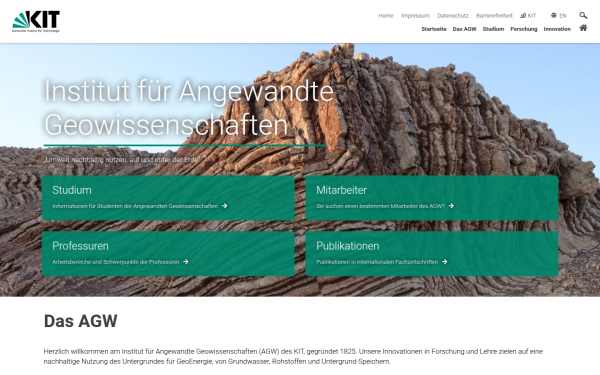Screen dimensions: 600x375
Task: Open the Home link in the header
Action: tap(386, 16)
